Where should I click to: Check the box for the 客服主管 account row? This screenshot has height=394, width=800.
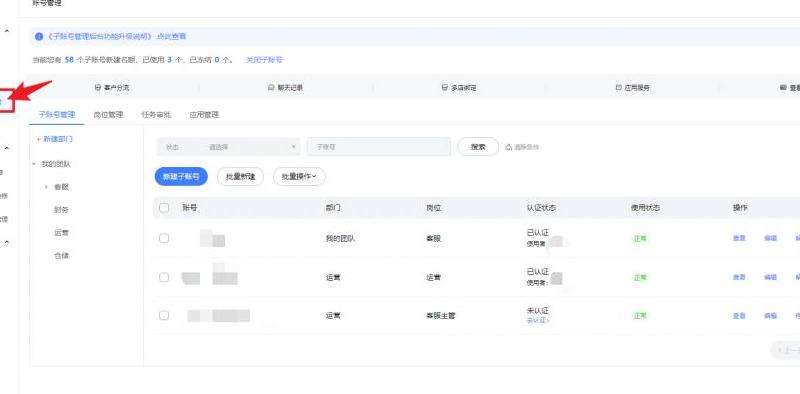[164, 315]
